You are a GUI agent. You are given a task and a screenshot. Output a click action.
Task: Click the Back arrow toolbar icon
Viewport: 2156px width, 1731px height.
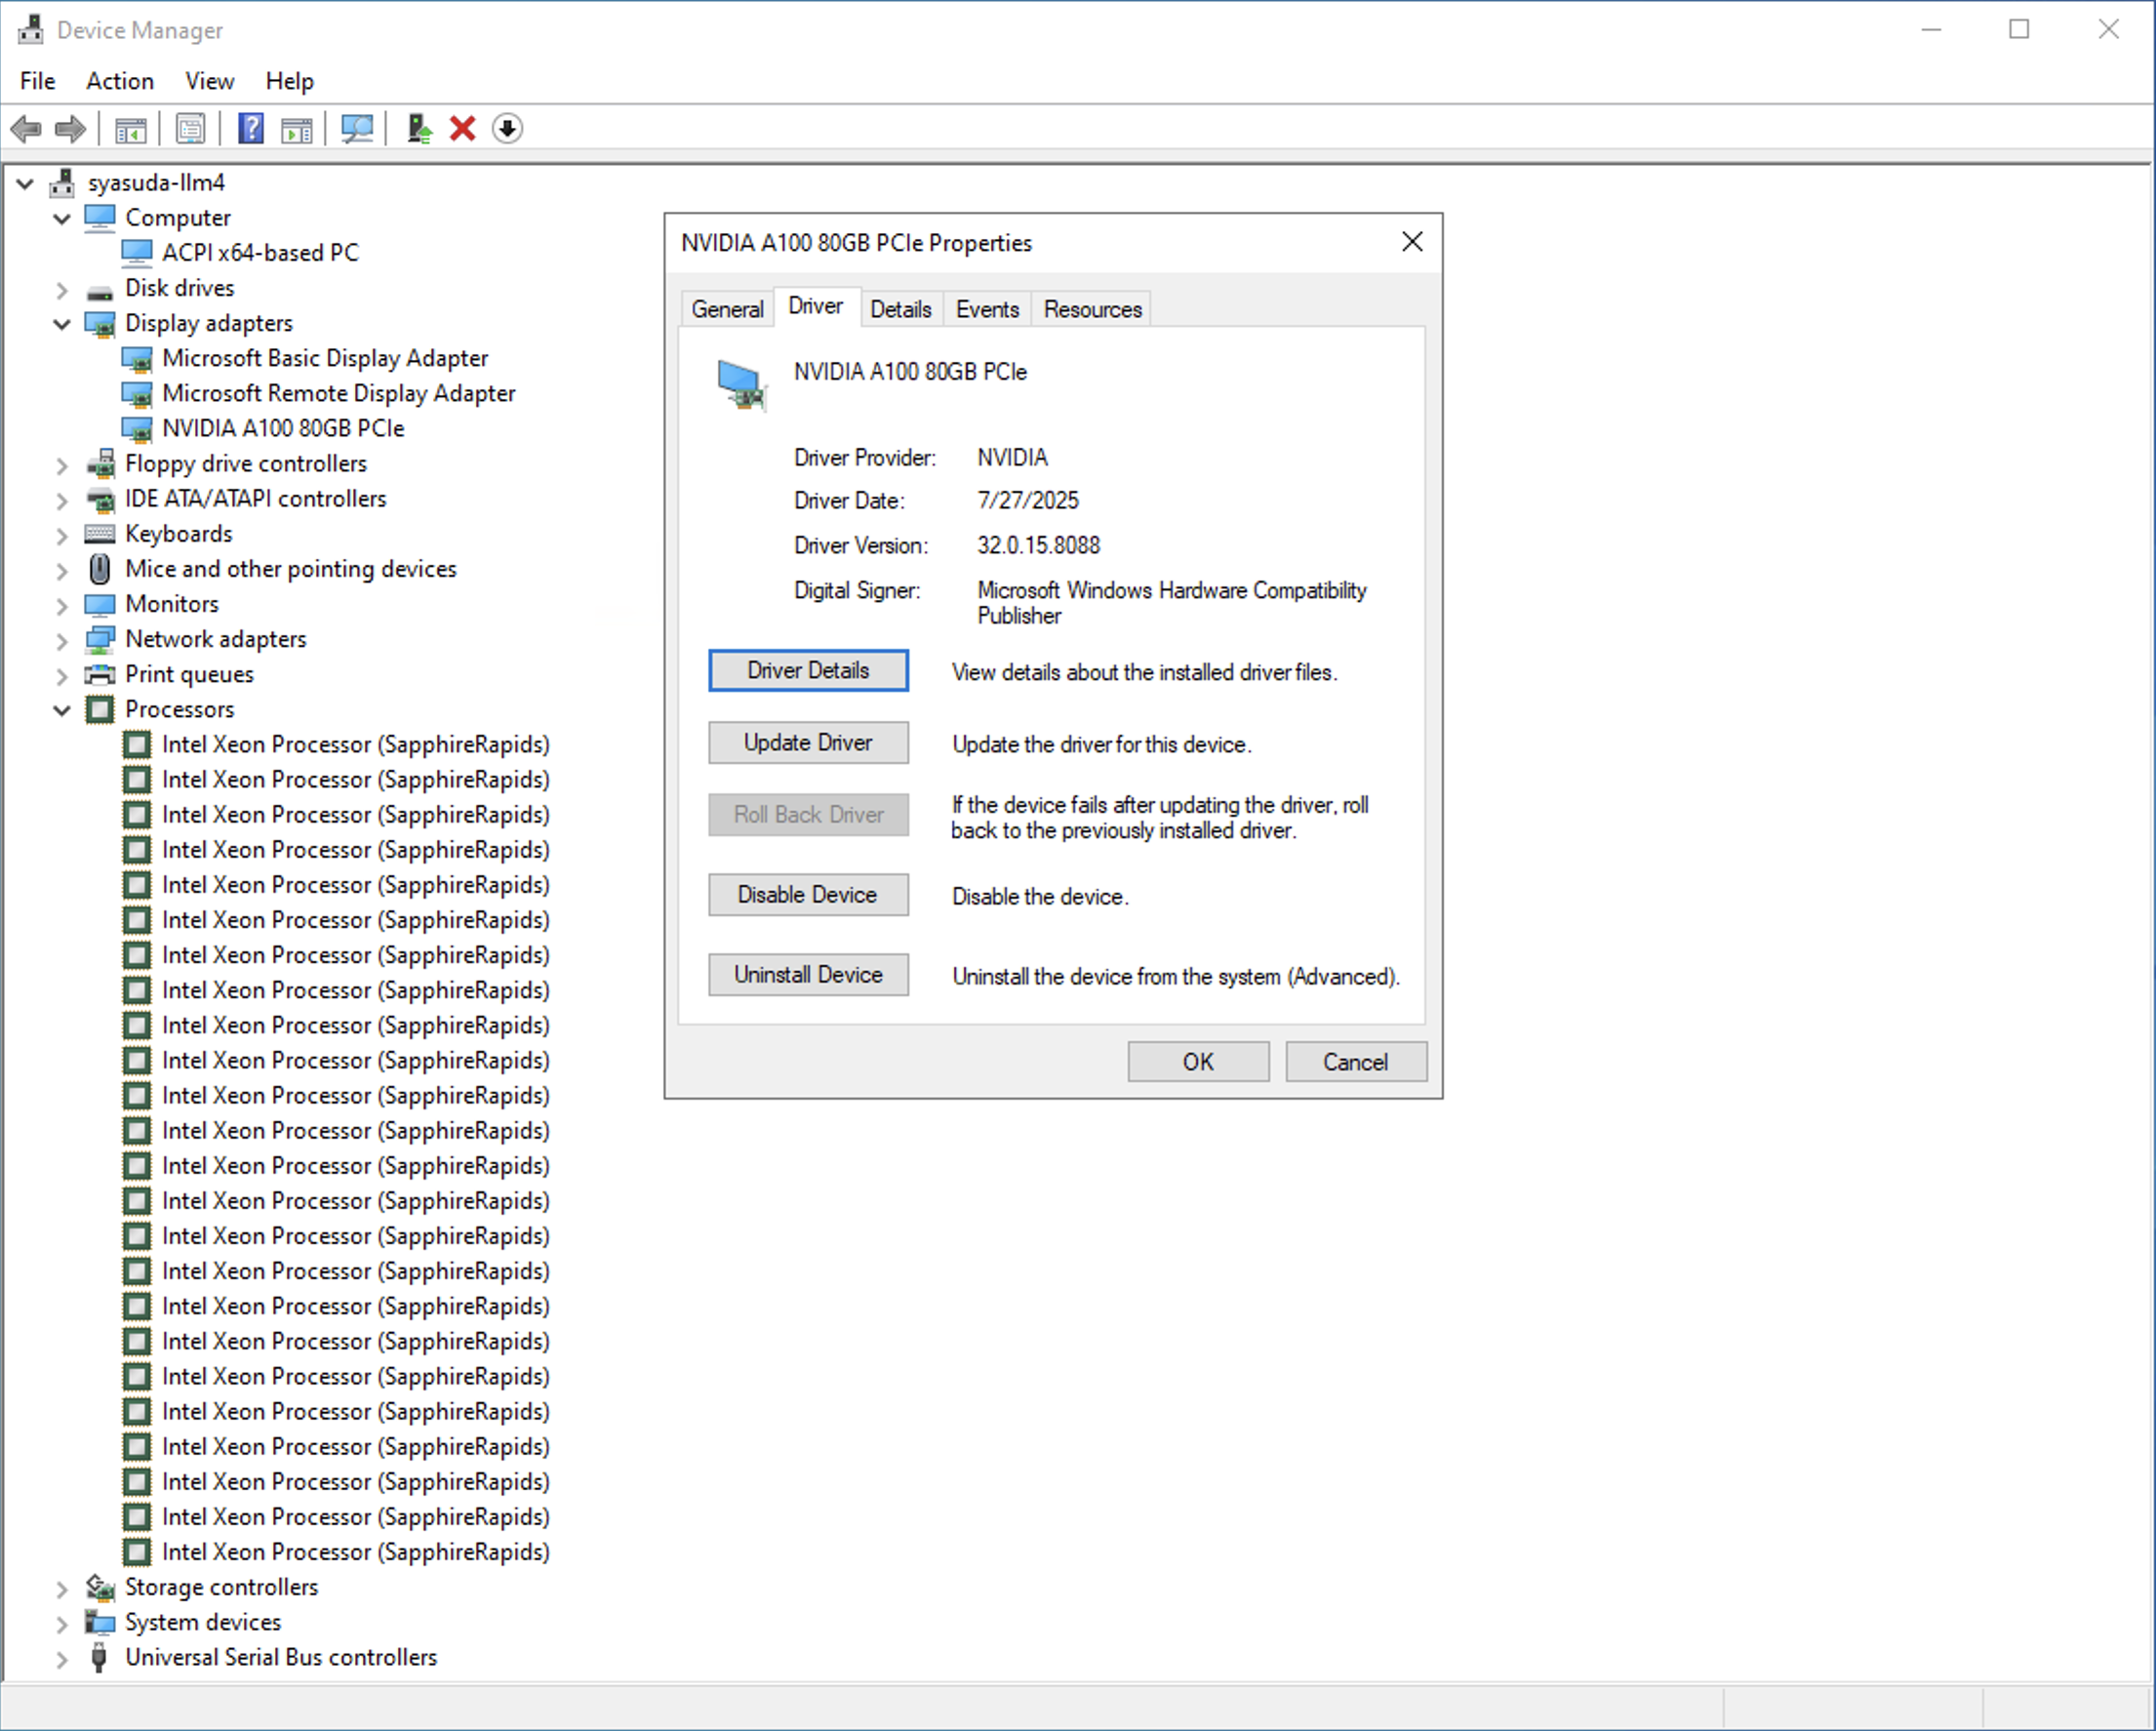(26, 128)
